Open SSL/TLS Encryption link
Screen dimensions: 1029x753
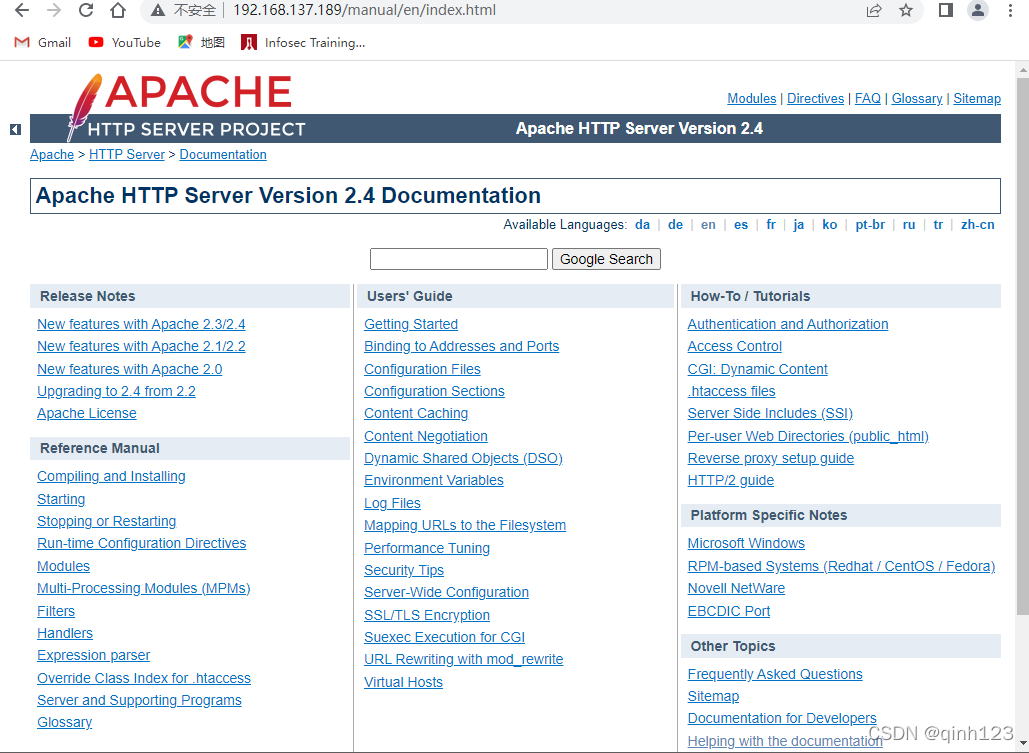[x=427, y=615]
